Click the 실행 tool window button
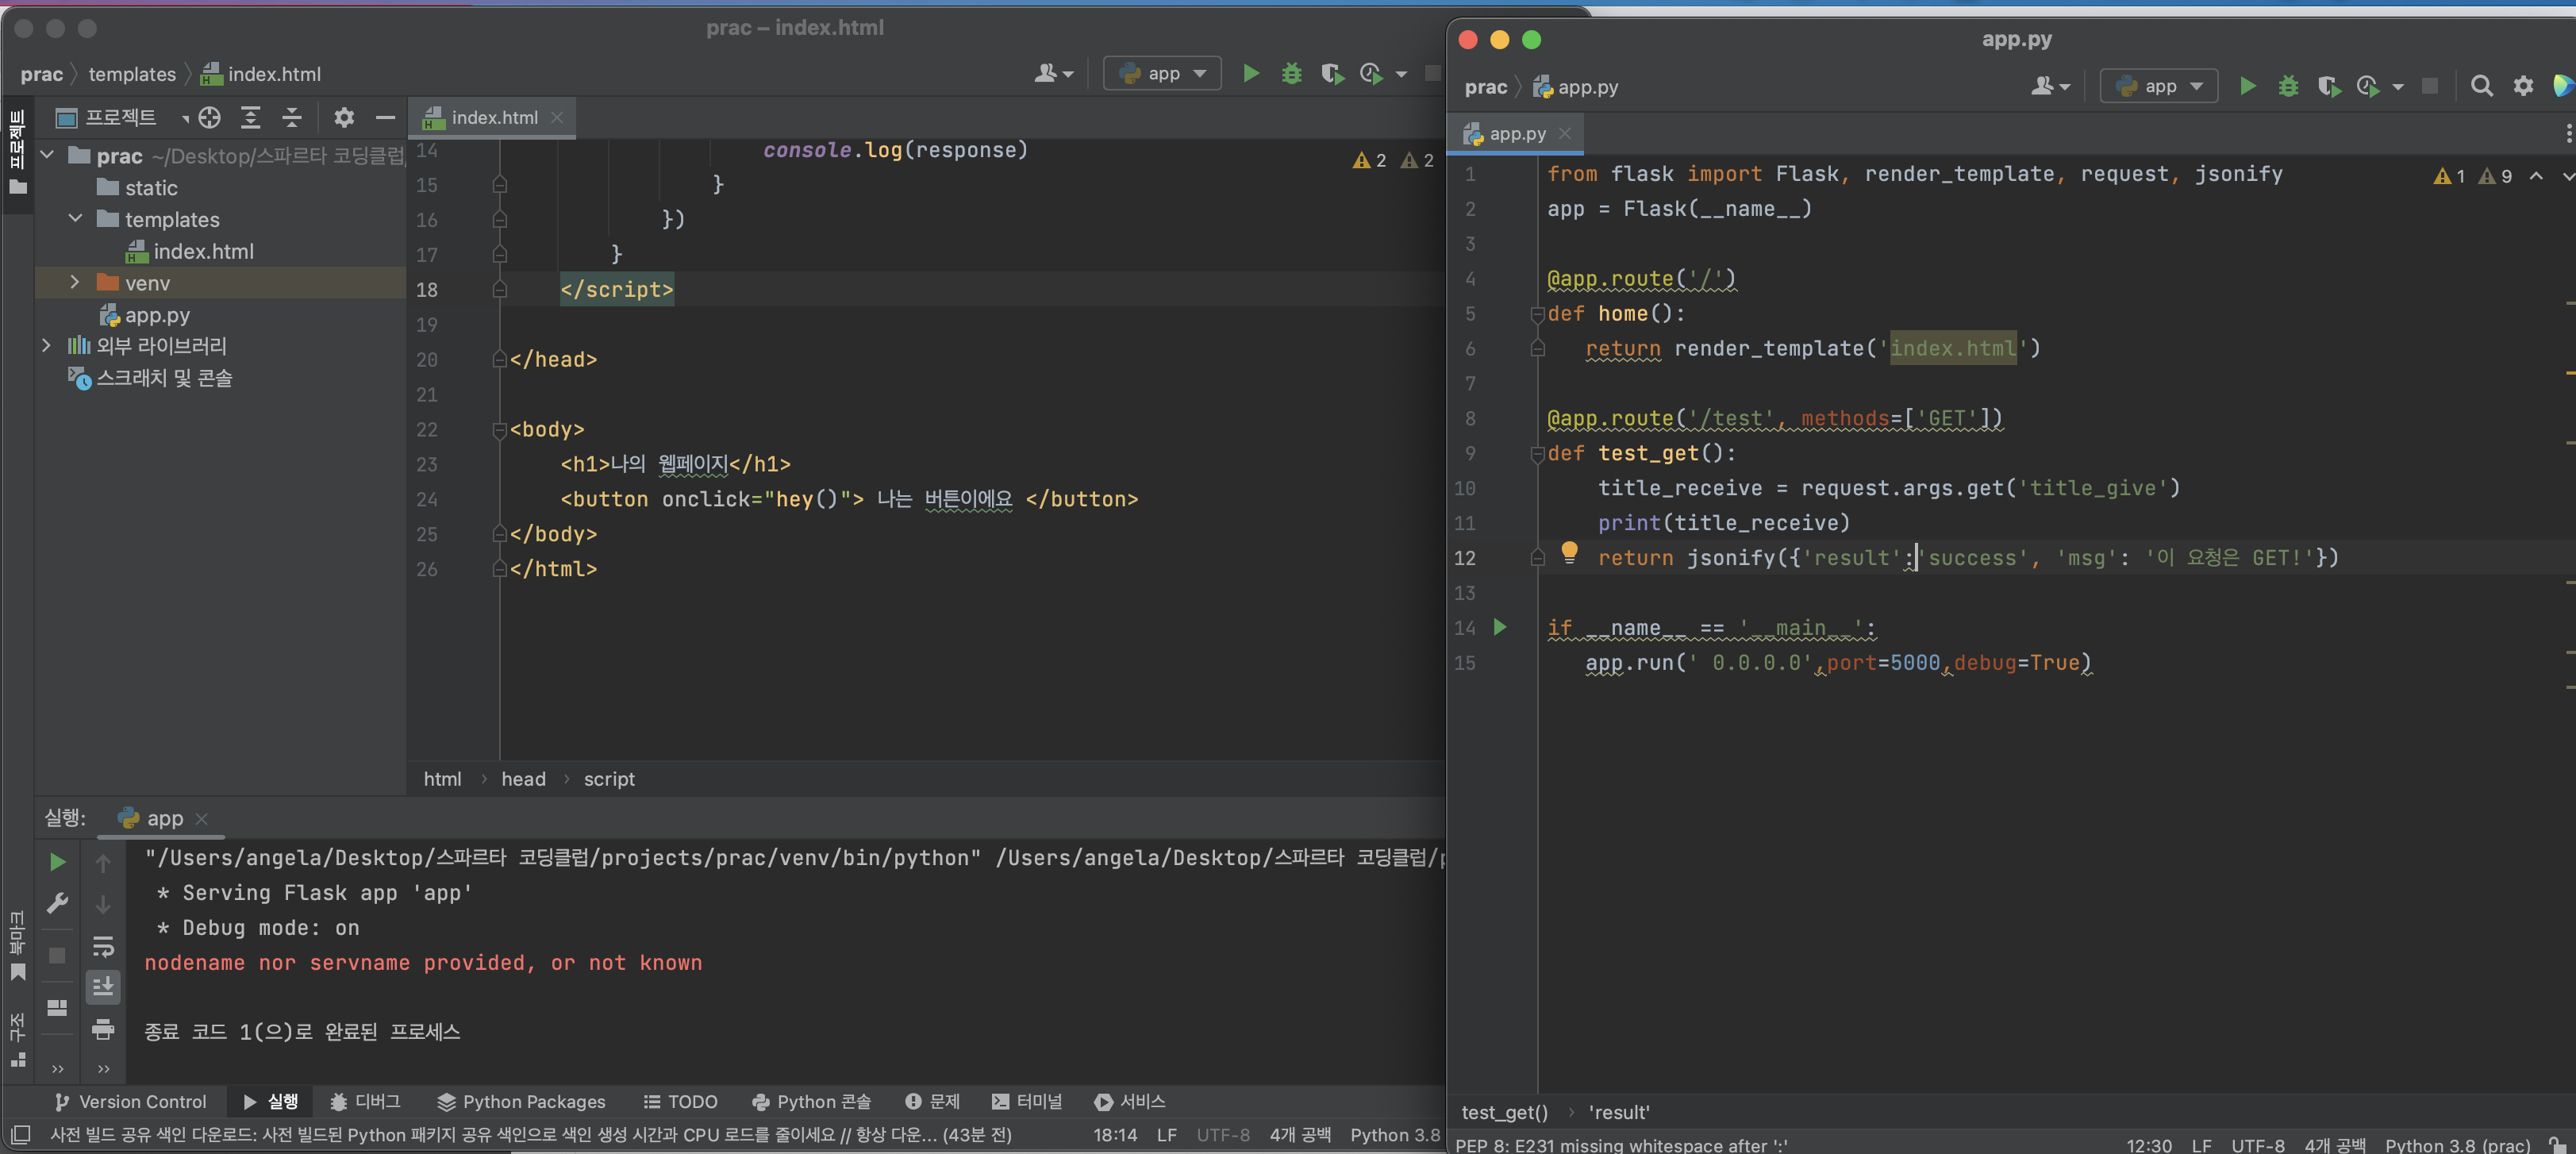The width and height of the screenshot is (2576, 1154). click(x=270, y=1101)
